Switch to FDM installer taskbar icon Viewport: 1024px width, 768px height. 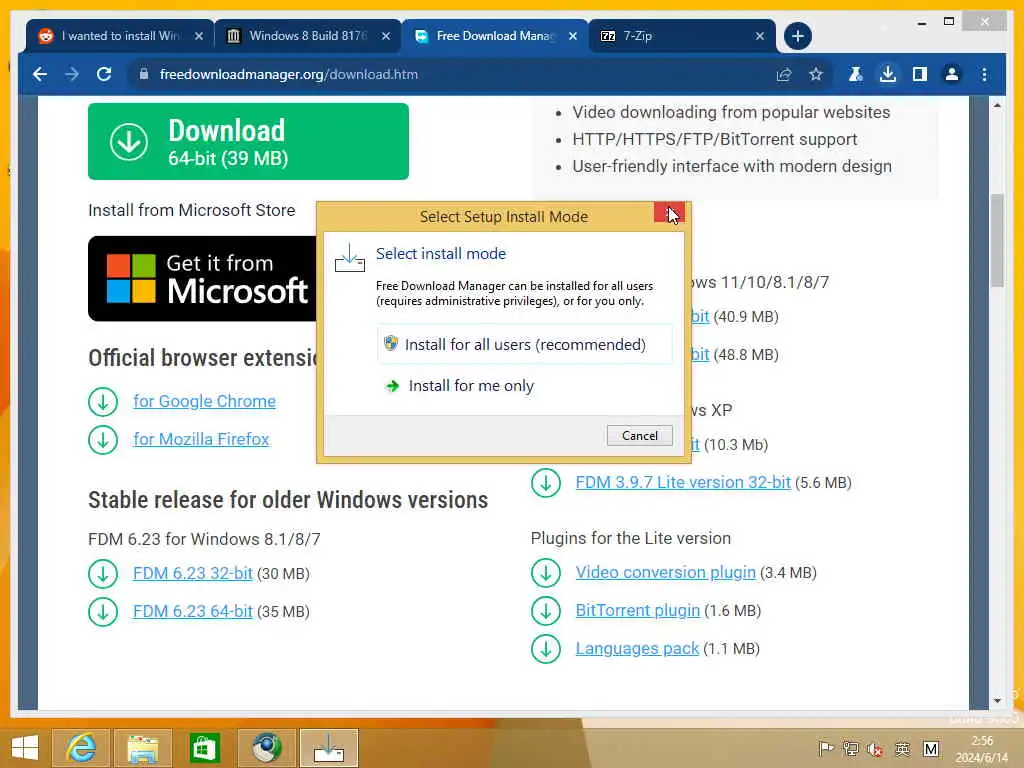(328, 748)
